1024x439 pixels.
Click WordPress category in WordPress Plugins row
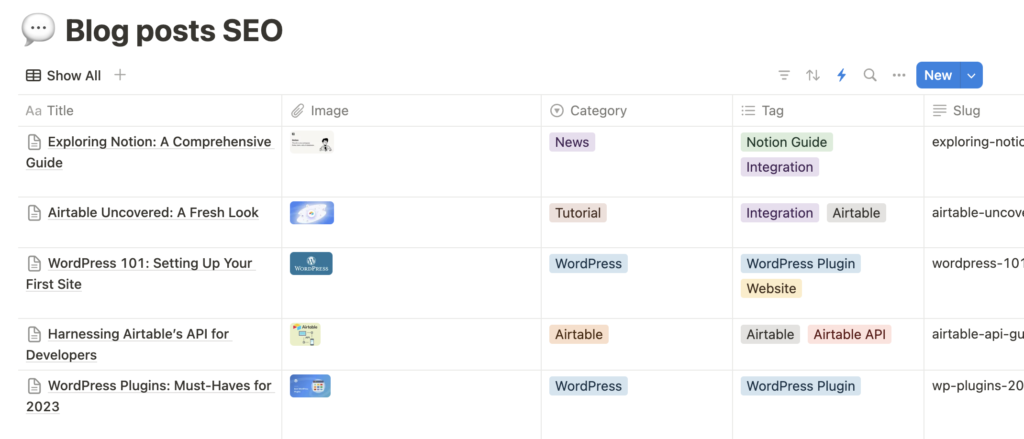(x=588, y=386)
